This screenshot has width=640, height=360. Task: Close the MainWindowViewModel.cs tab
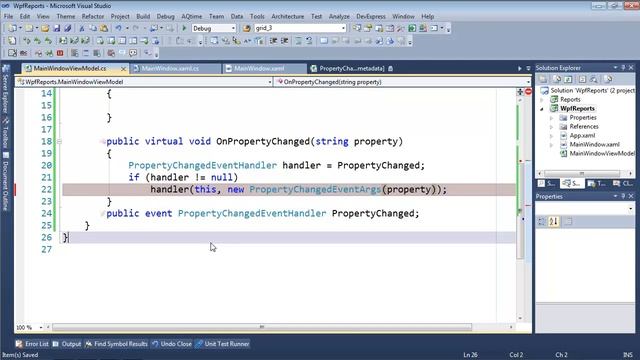pos(123,69)
